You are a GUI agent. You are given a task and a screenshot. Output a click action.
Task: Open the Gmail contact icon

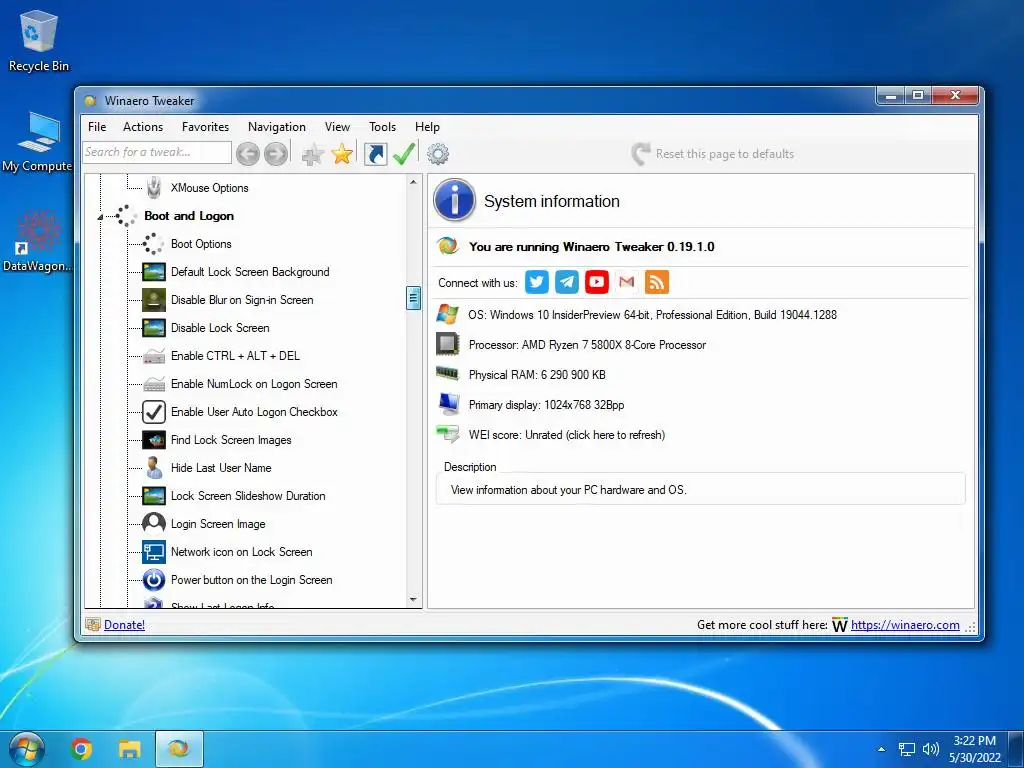[x=626, y=282]
